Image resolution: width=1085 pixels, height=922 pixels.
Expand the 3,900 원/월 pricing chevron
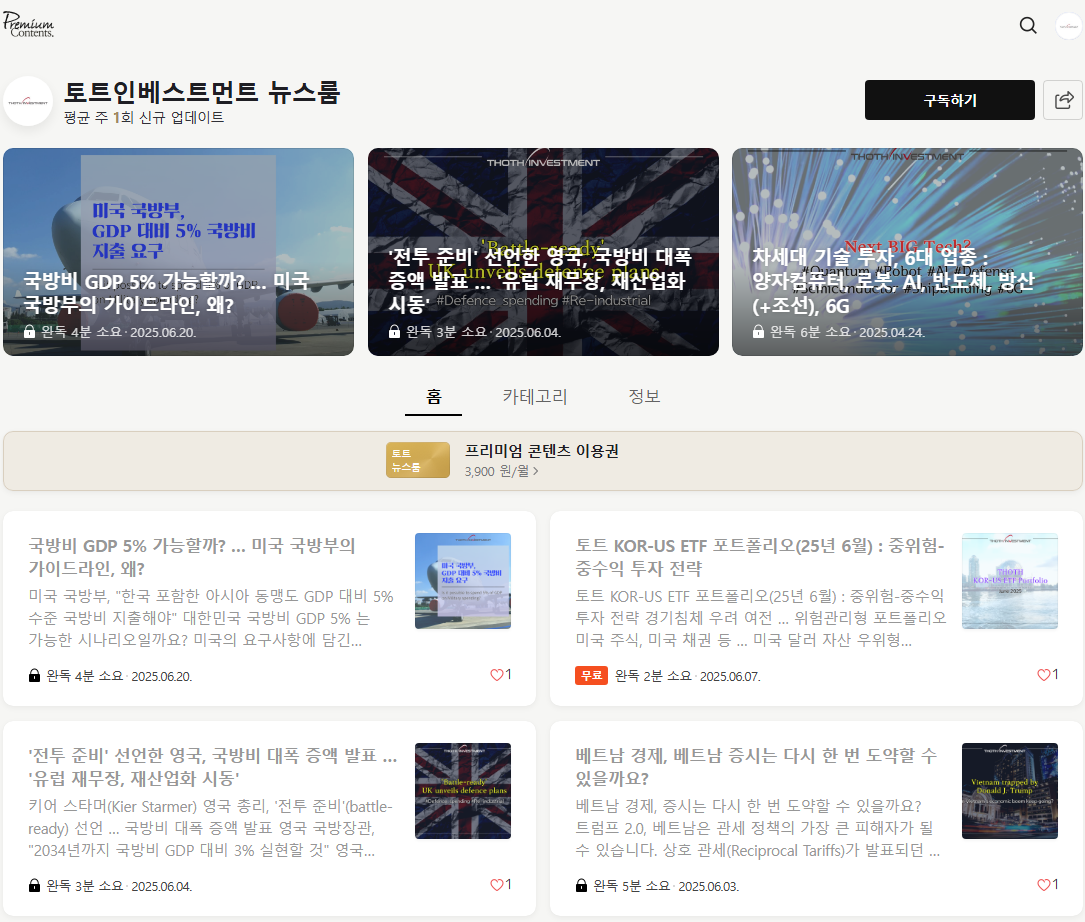pos(536,471)
